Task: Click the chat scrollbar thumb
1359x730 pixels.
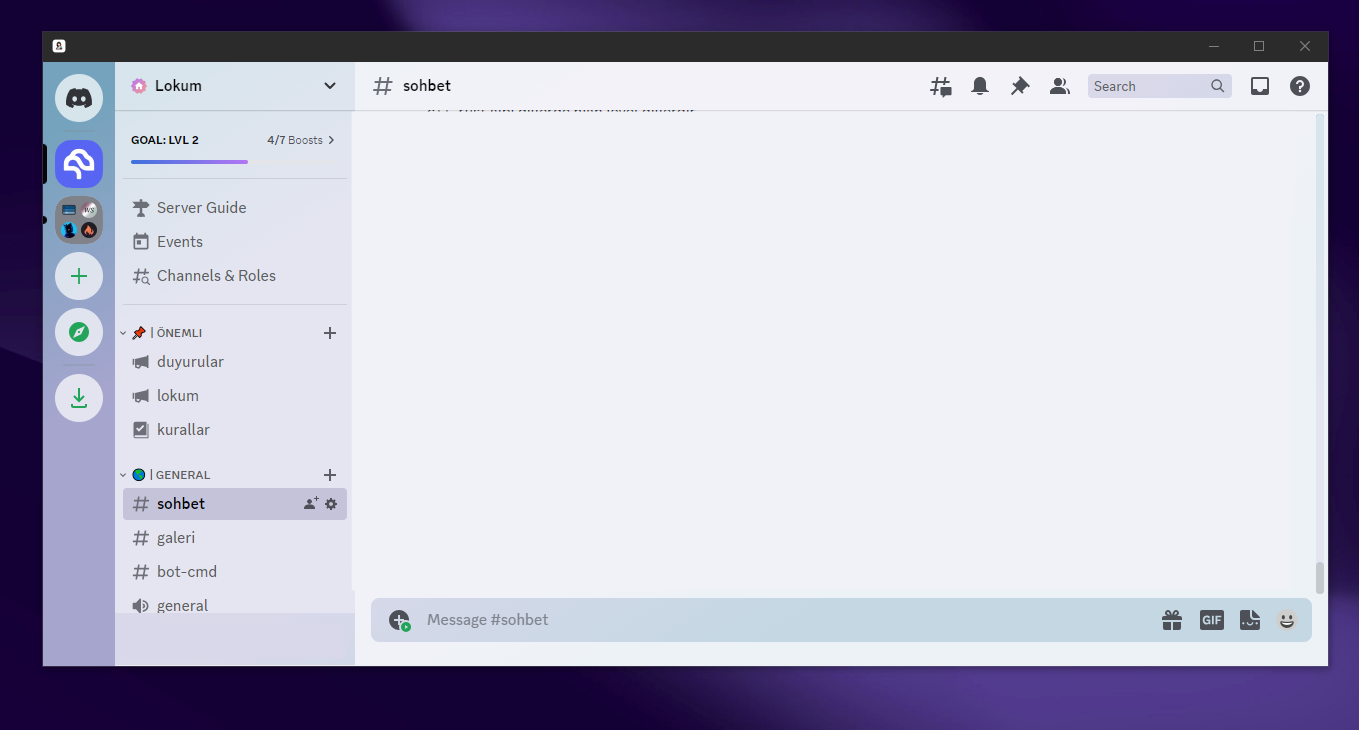Action: tap(1320, 577)
